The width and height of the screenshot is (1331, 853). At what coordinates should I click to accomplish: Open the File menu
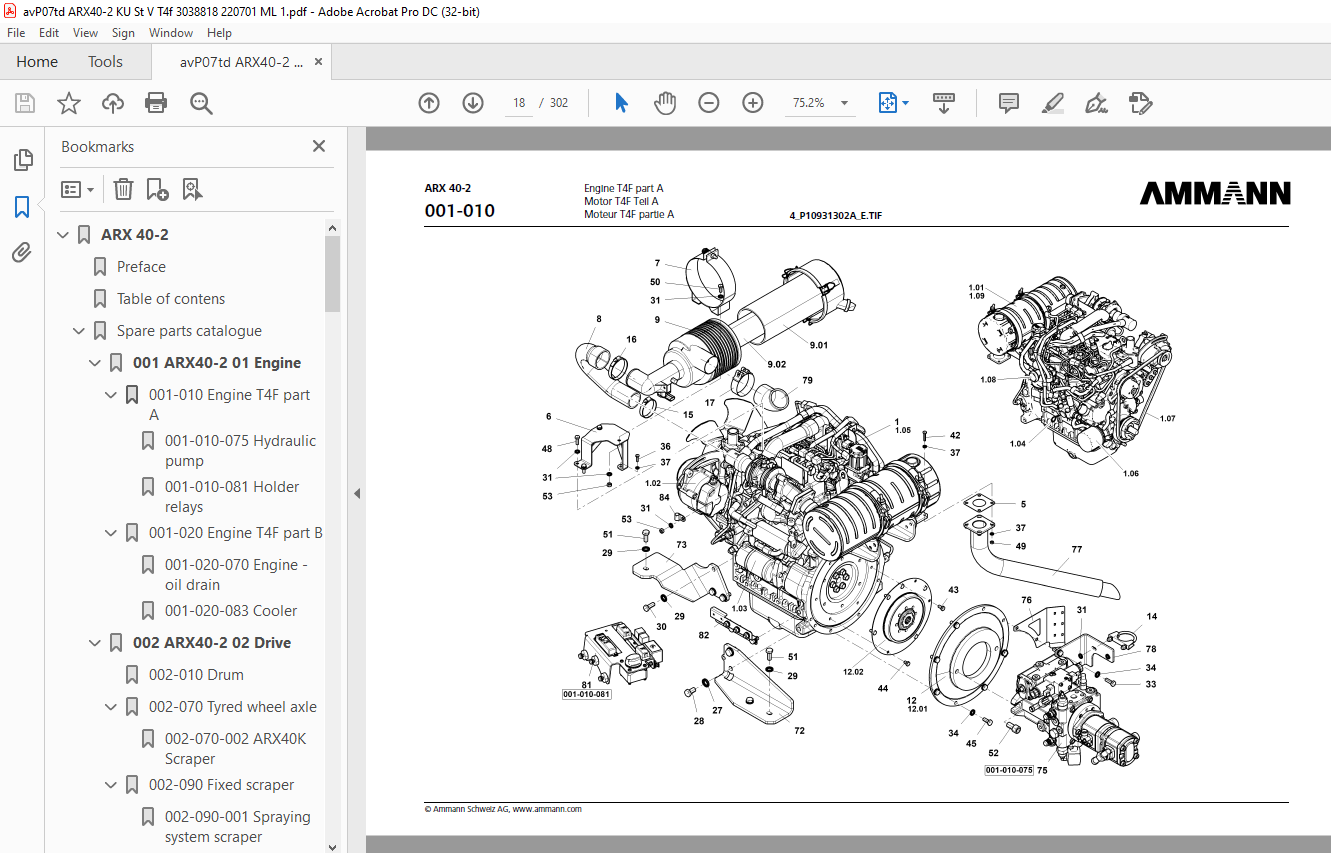(16, 33)
